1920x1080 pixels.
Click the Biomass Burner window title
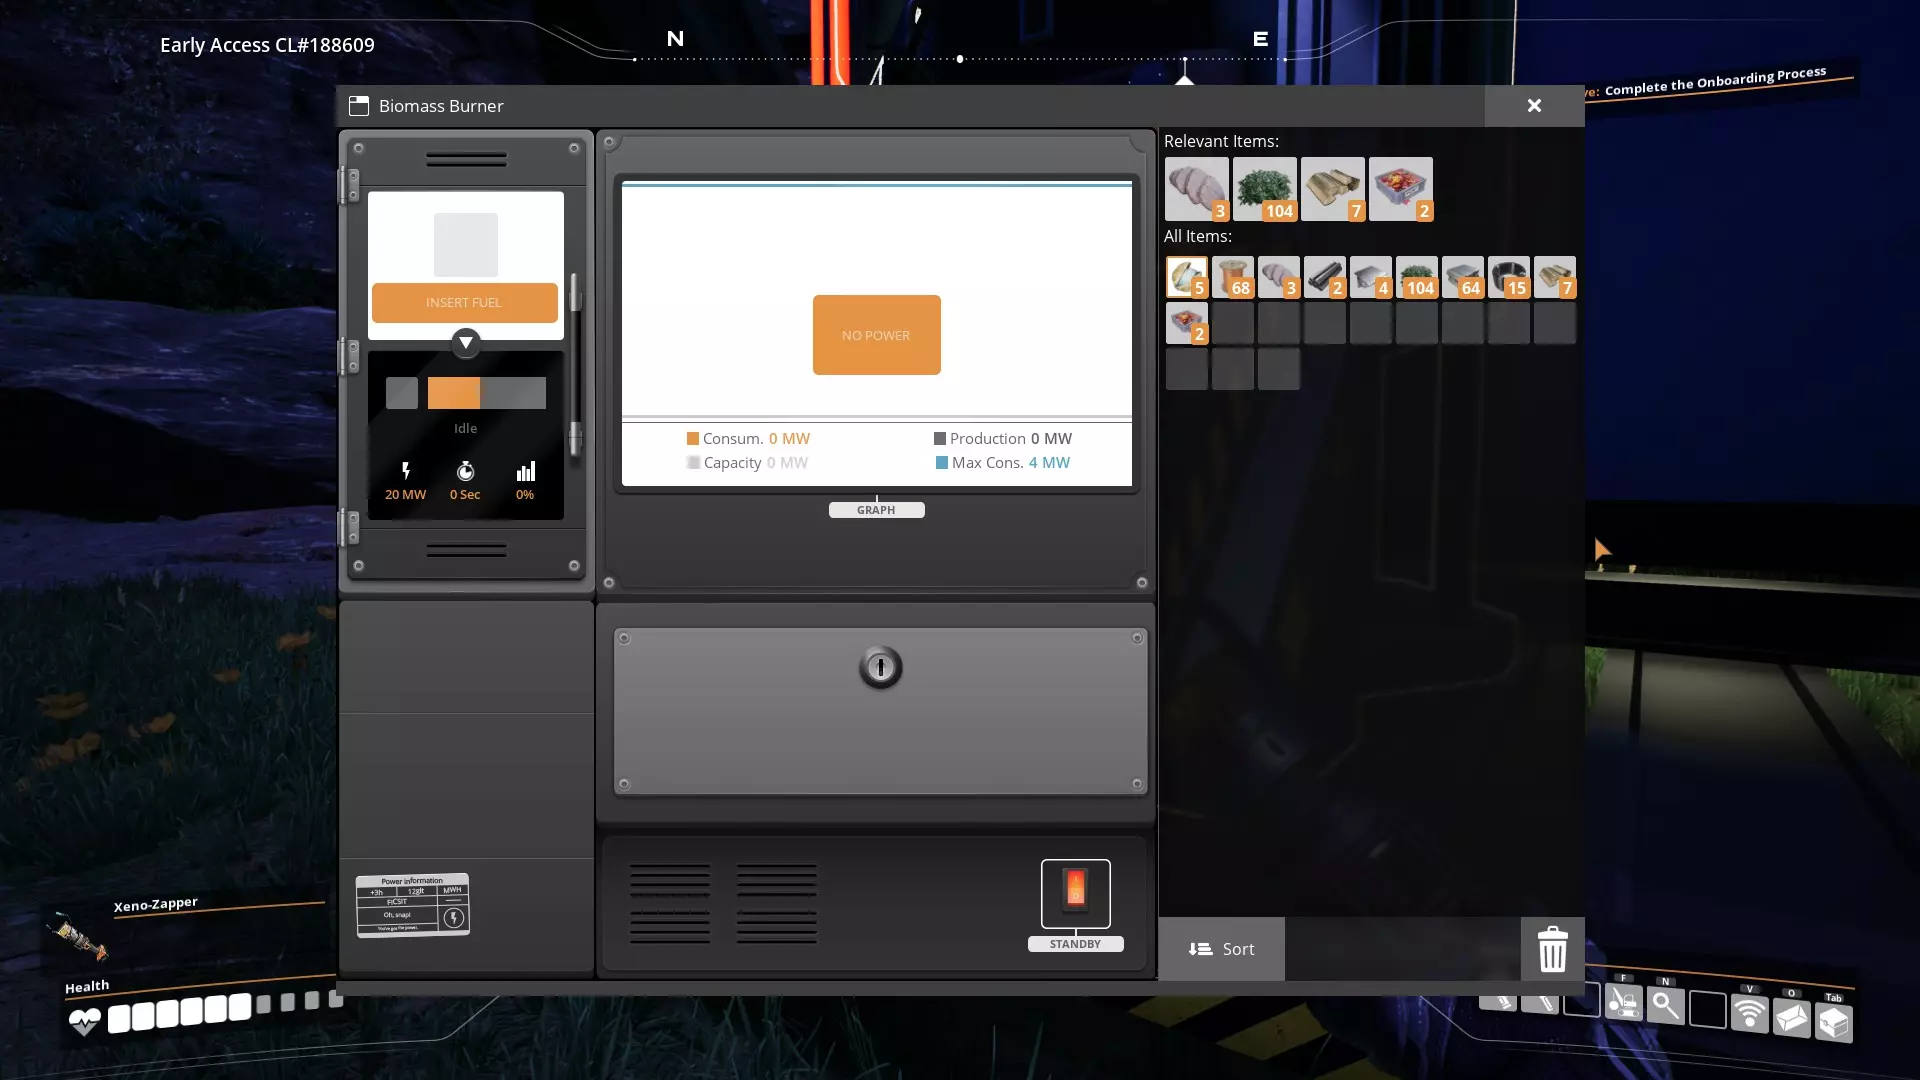click(440, 106)
